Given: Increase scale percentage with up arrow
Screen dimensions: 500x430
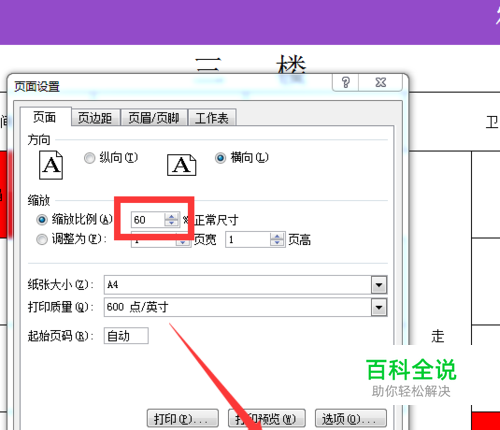Looking at the screenshot, I should (x=171, y=216).
